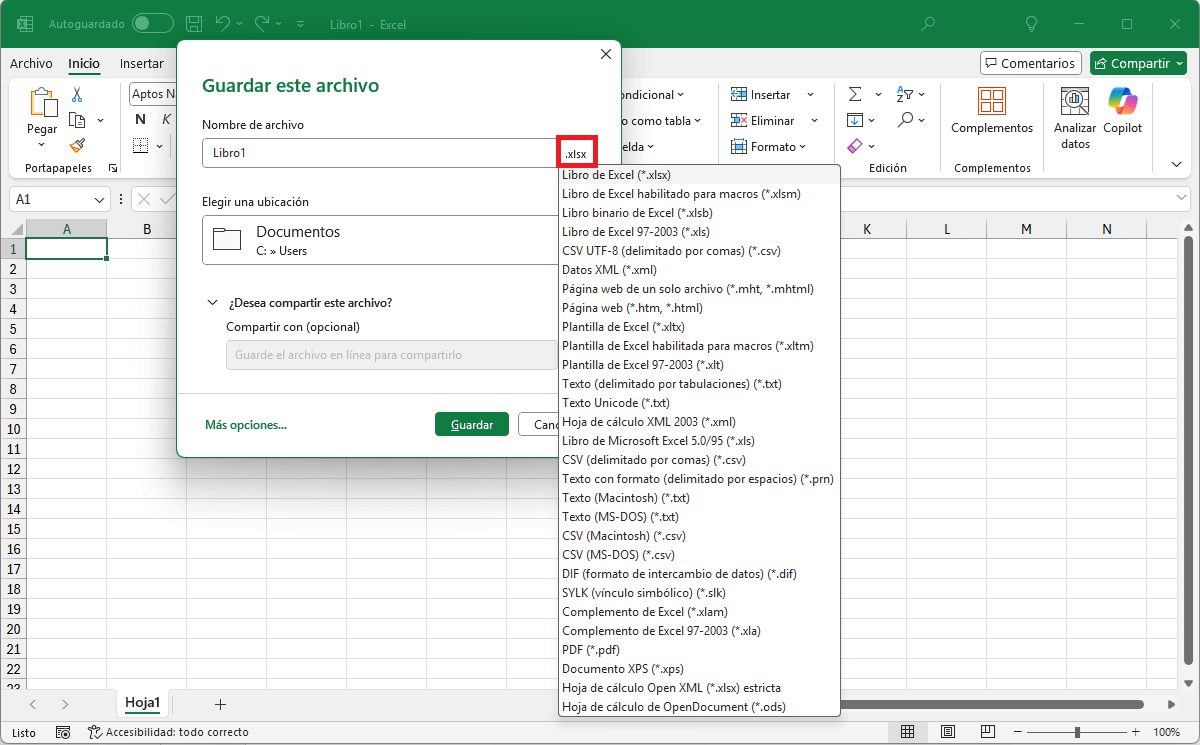Click the Copy icon under the scissors
This screenshot has width=1200, height=745.
[x=76, y=120]
